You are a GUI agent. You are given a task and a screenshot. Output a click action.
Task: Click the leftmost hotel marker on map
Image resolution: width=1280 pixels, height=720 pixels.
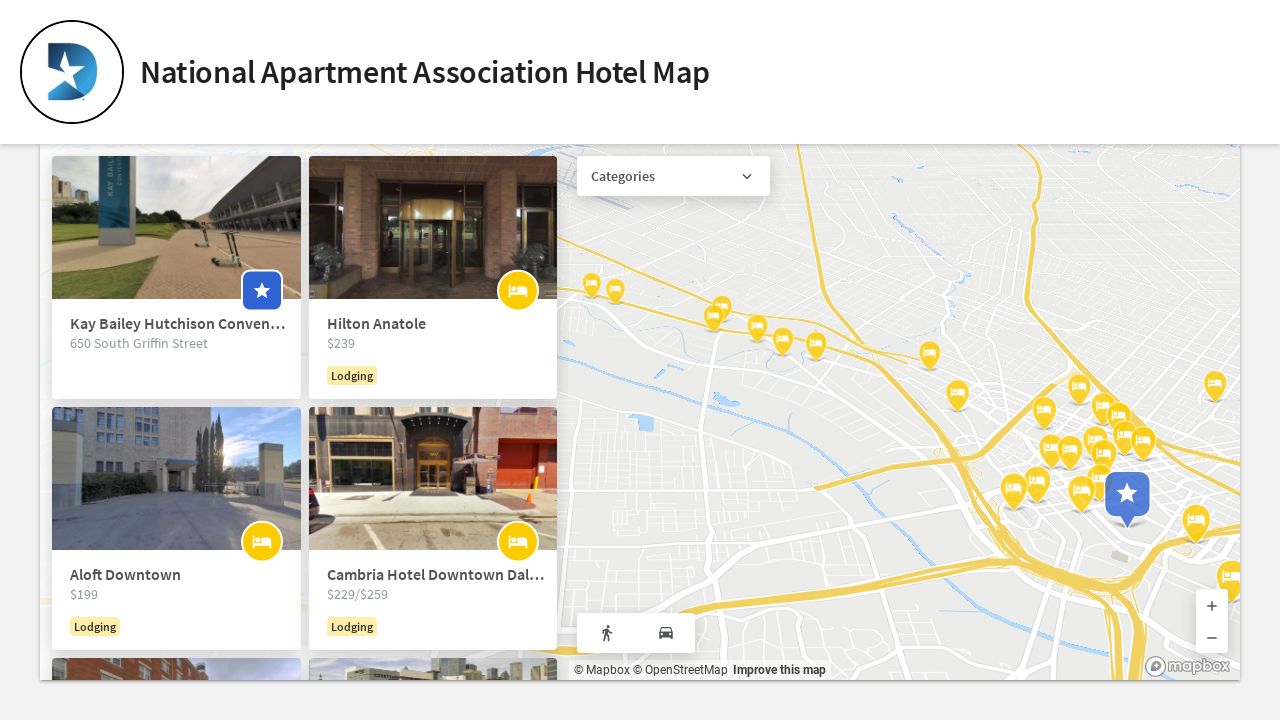[591, 285]
